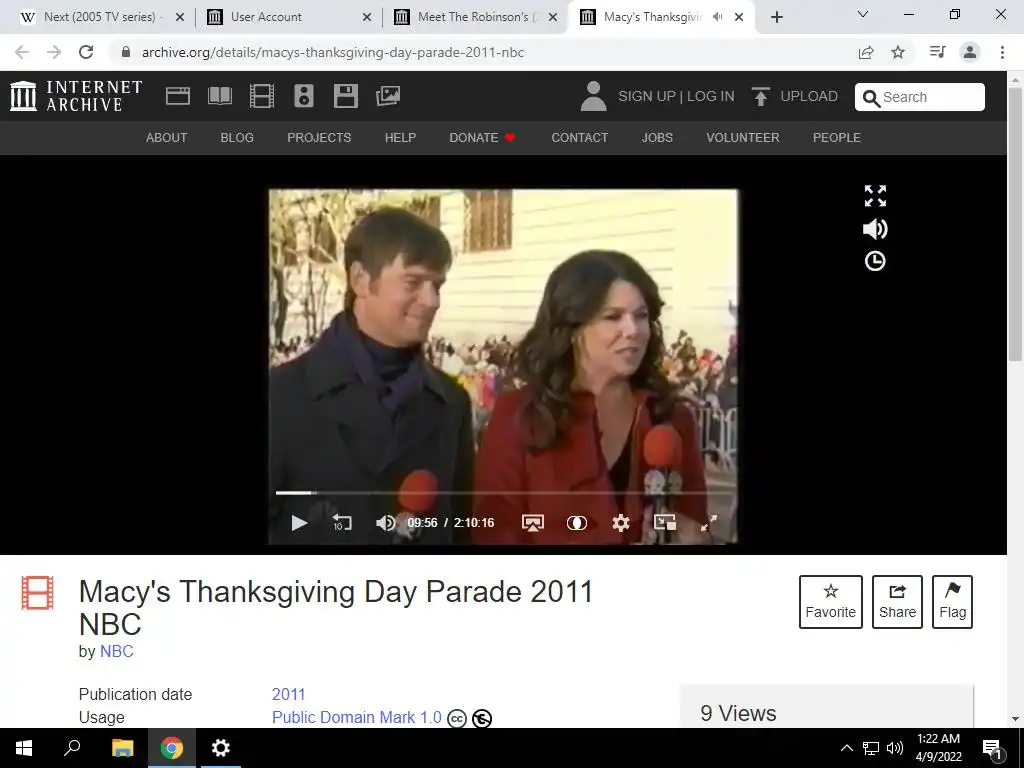Share this page icon in address bar
The width and height of the screenshot is (1024, 768).
[x=866, y=52]
